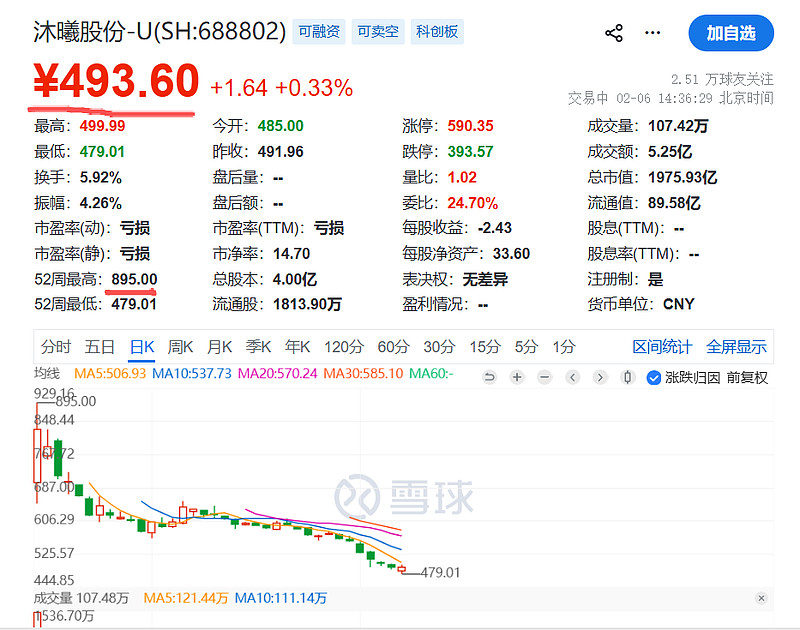Switch to the 30分 chart

click(439, 347)
